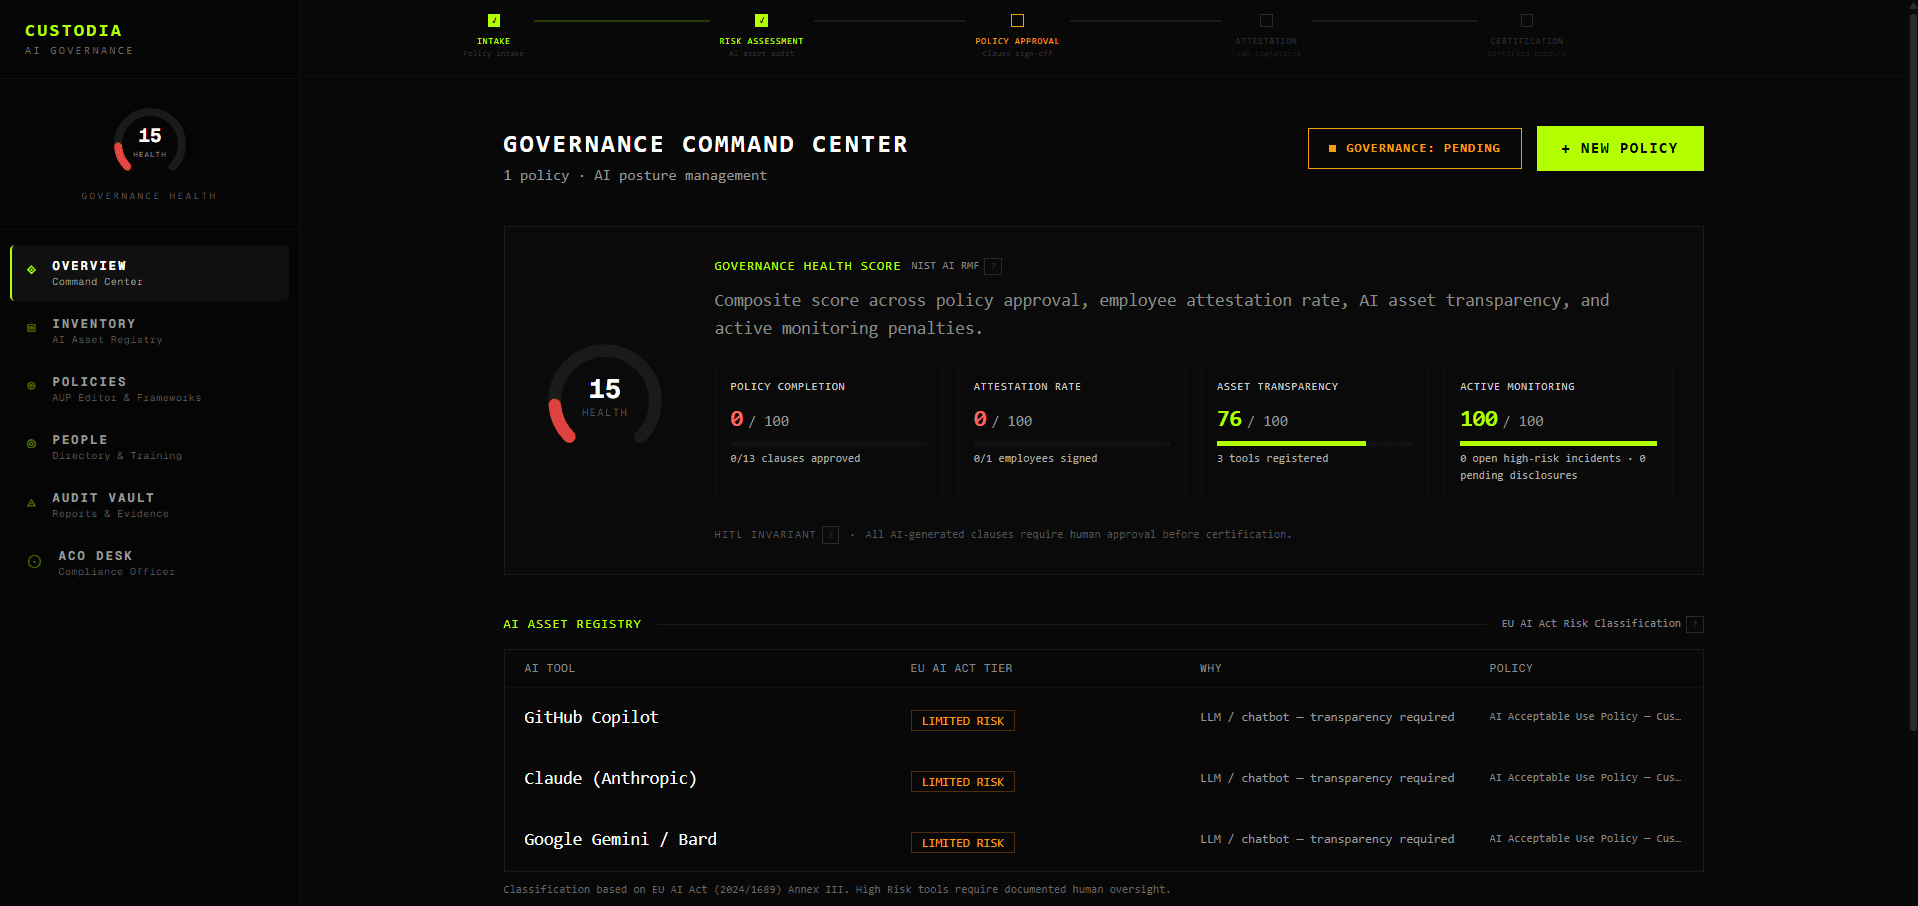Click the LIMITED RISK badge for Claude

[962, 781]
